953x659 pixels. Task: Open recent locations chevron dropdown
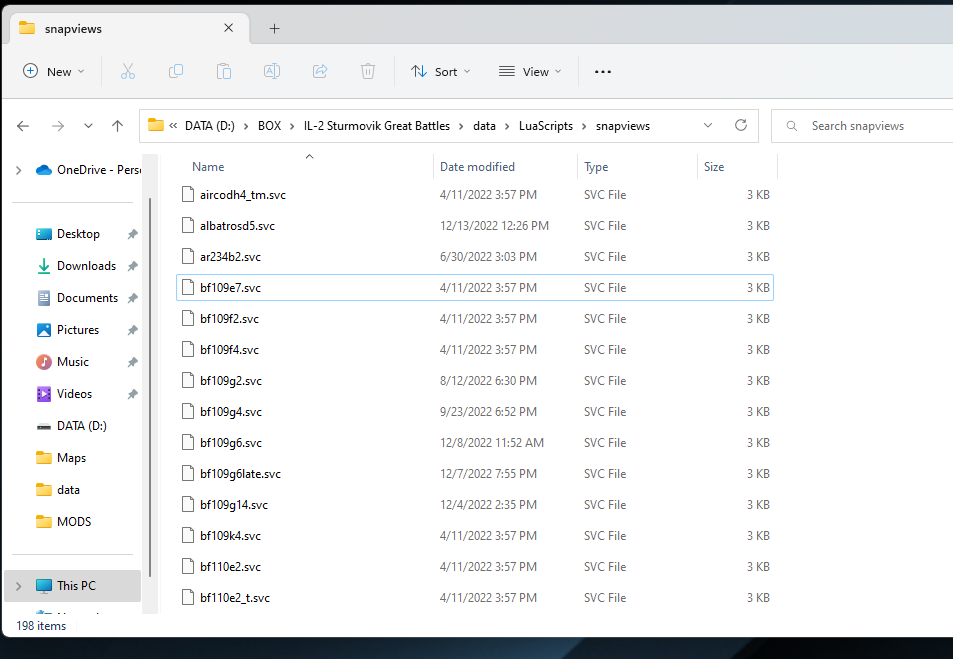88,126
